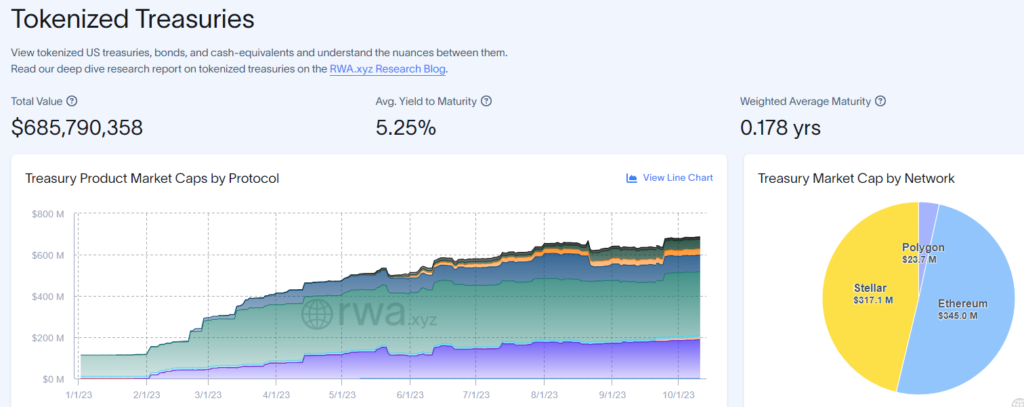Click the Treasury Product Market Caps by Protocol title
Image resolution: width=1024 pixels, height=407 pixels.
[151, 178]
